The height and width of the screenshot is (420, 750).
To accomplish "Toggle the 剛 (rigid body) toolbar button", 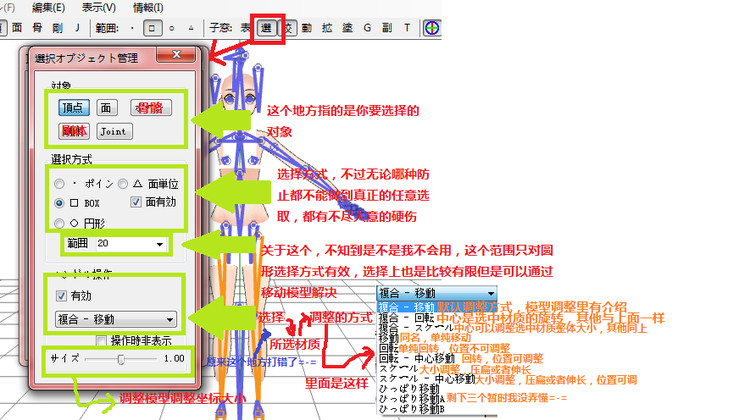I will tap(57, 28).
